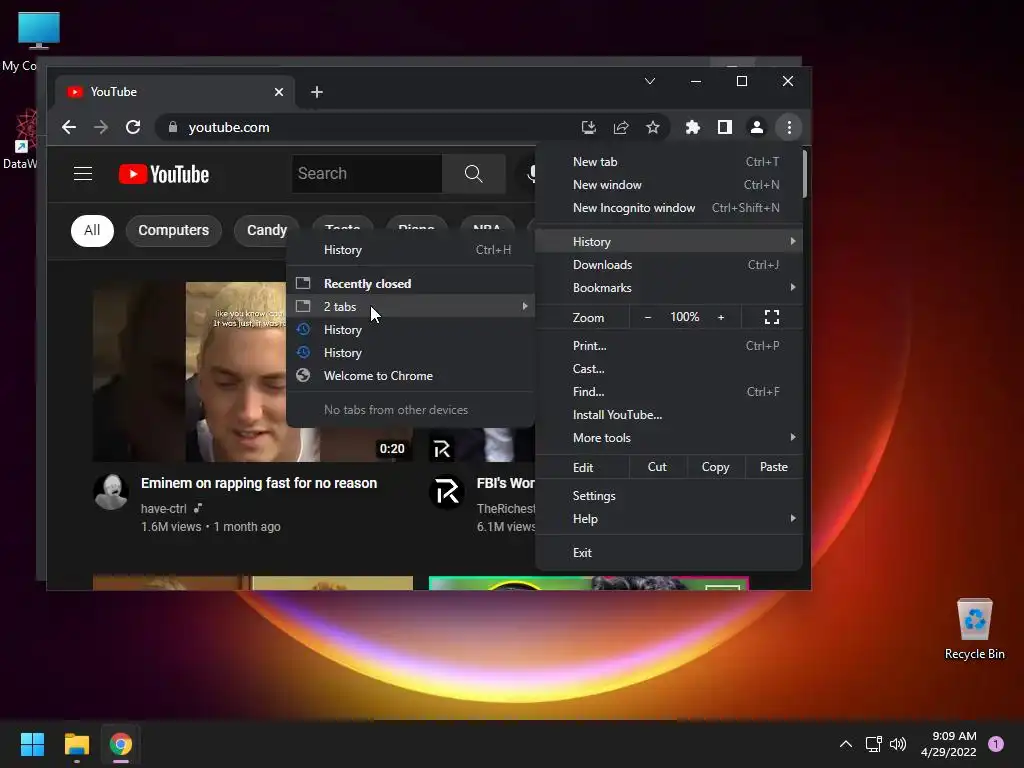Reopen Welcome to Chrome recently closed tab

410,376
